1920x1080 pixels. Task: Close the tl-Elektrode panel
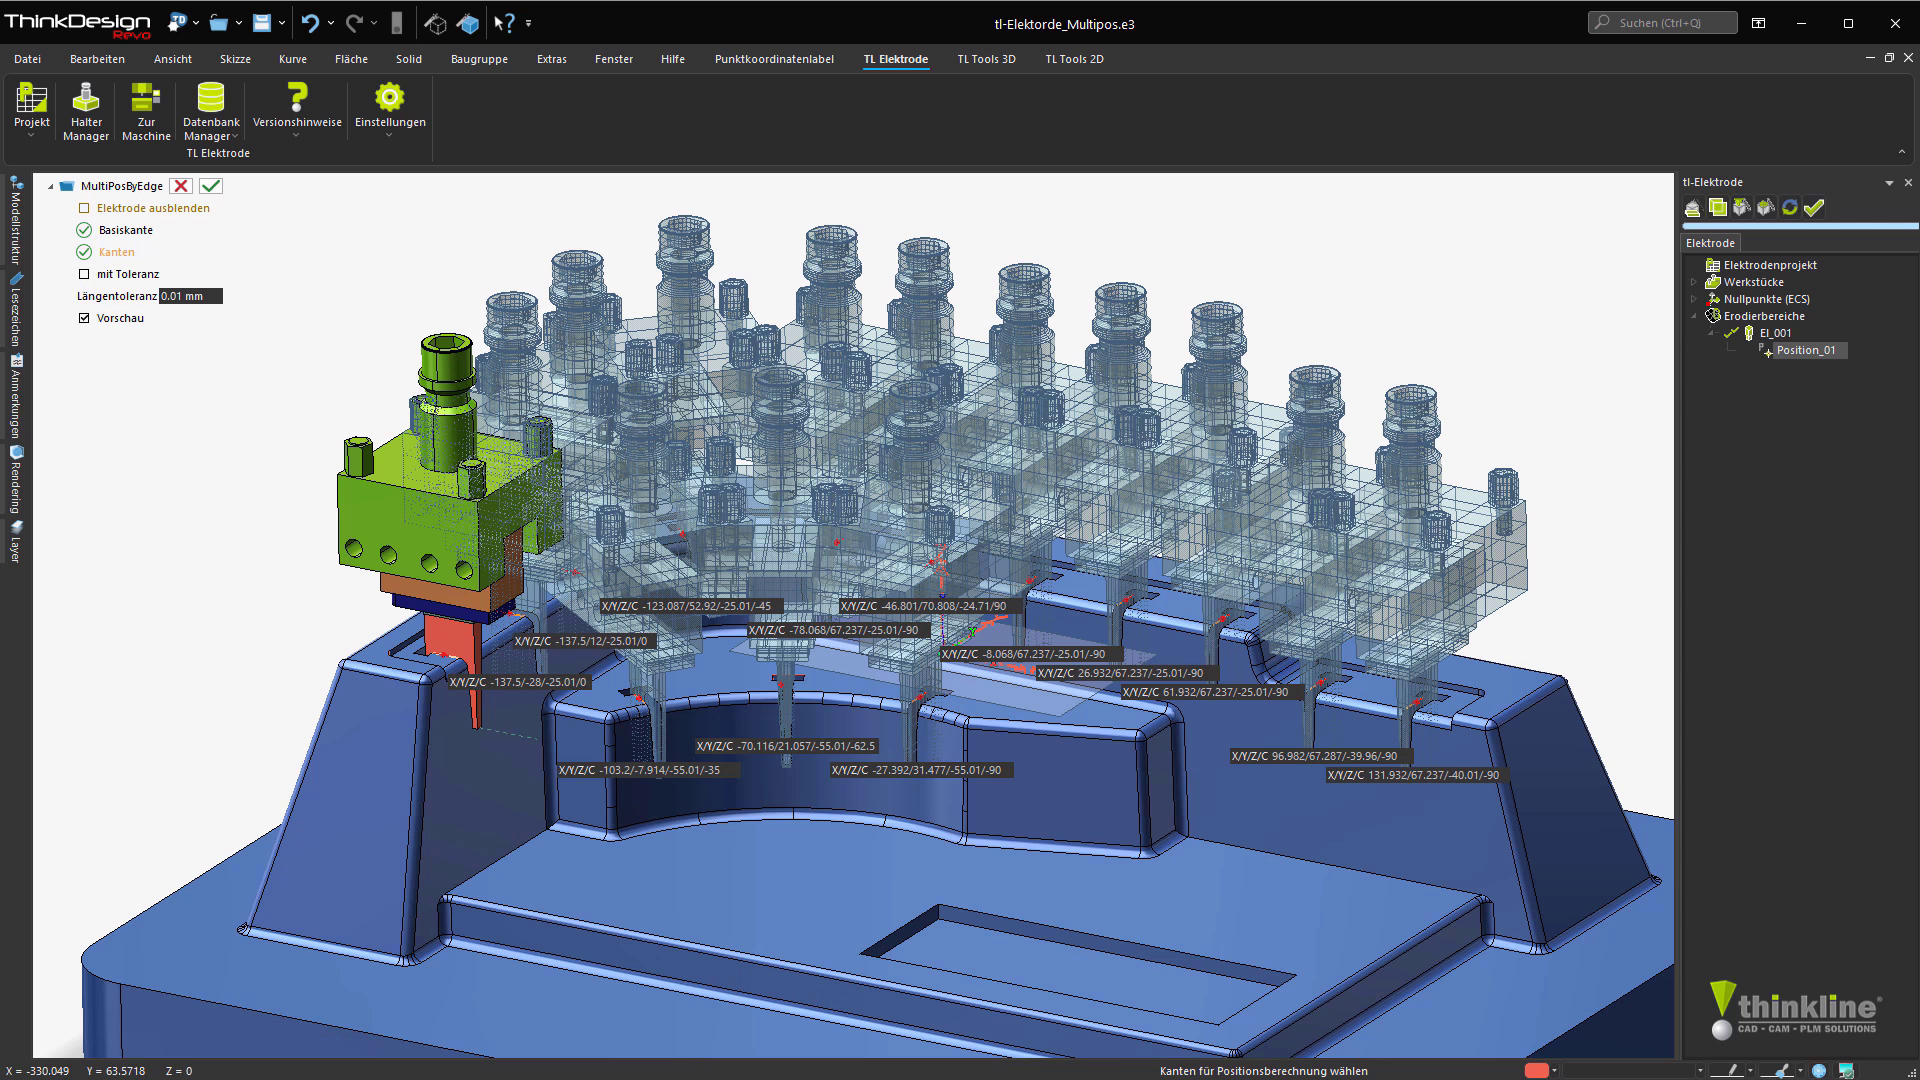click(1908, 183)
